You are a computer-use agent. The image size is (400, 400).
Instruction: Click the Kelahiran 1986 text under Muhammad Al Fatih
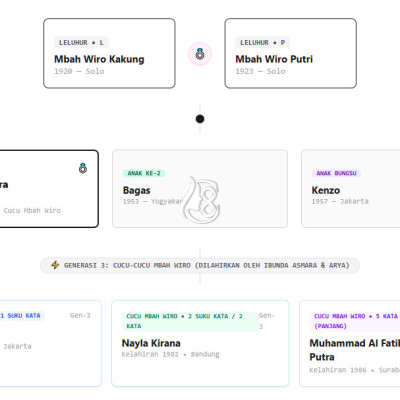[338, 370]
